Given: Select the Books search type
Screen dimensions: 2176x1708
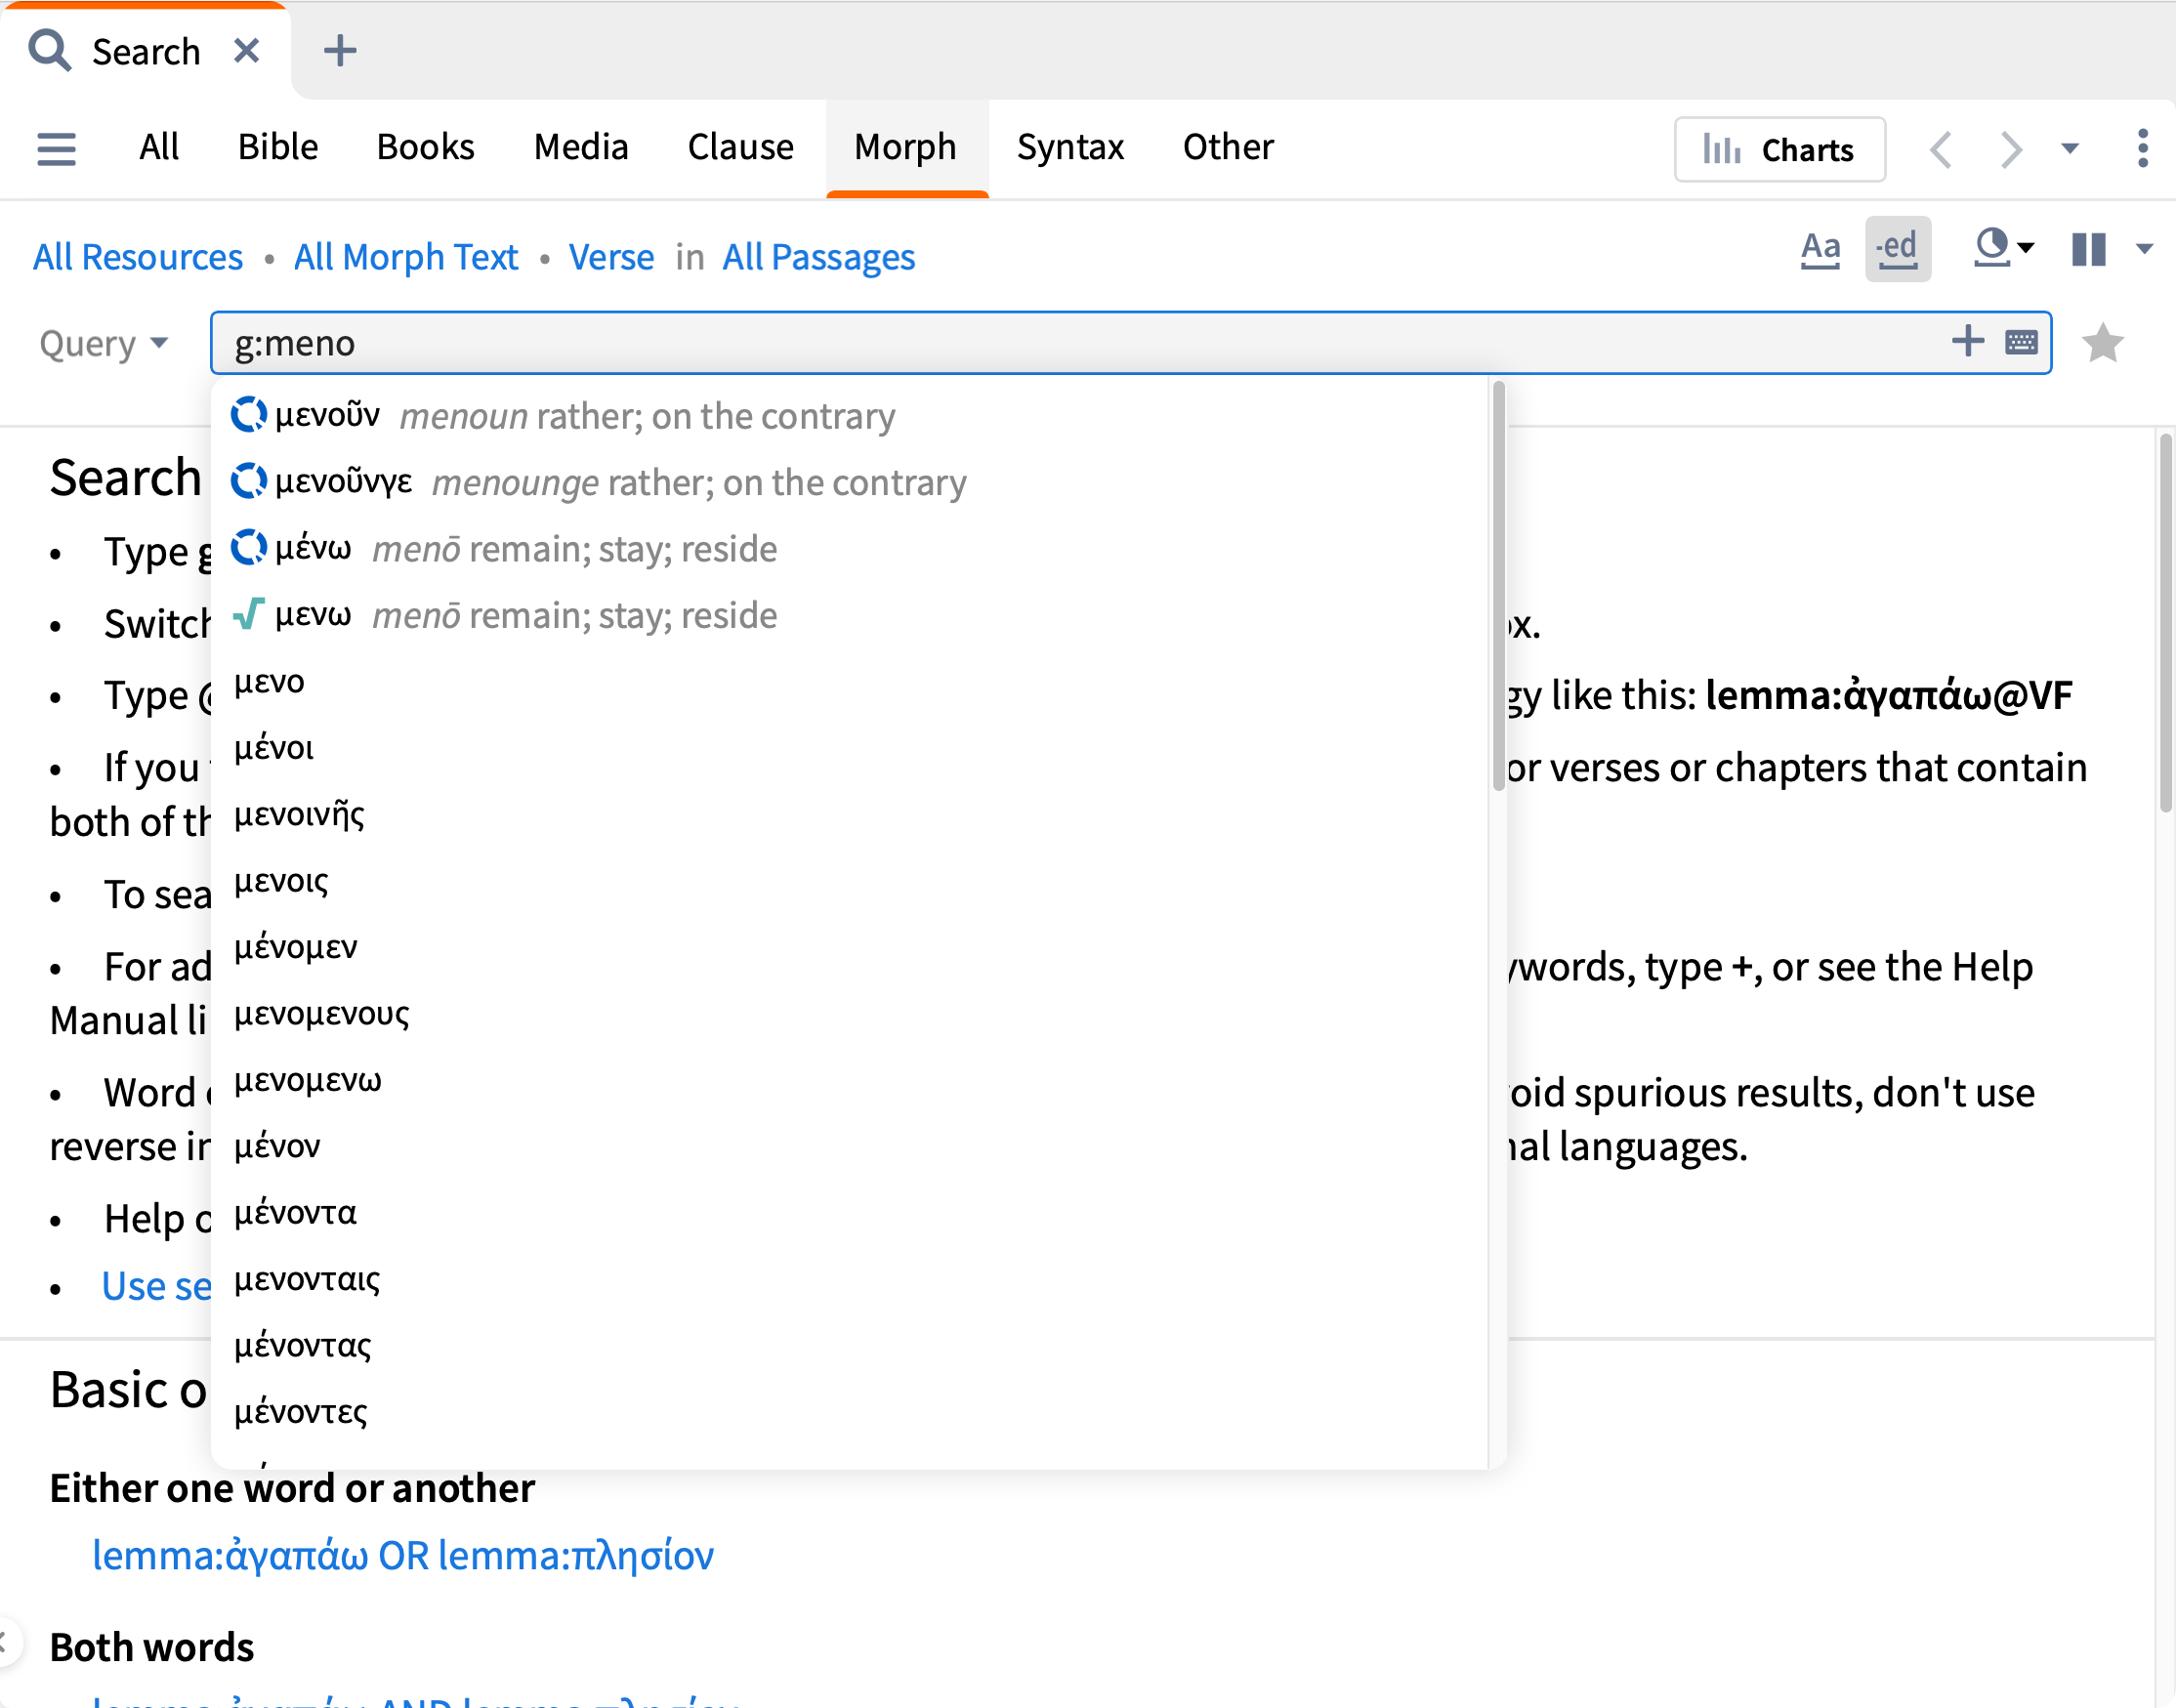Looking at the screenshot, I should tap(425, 147).
